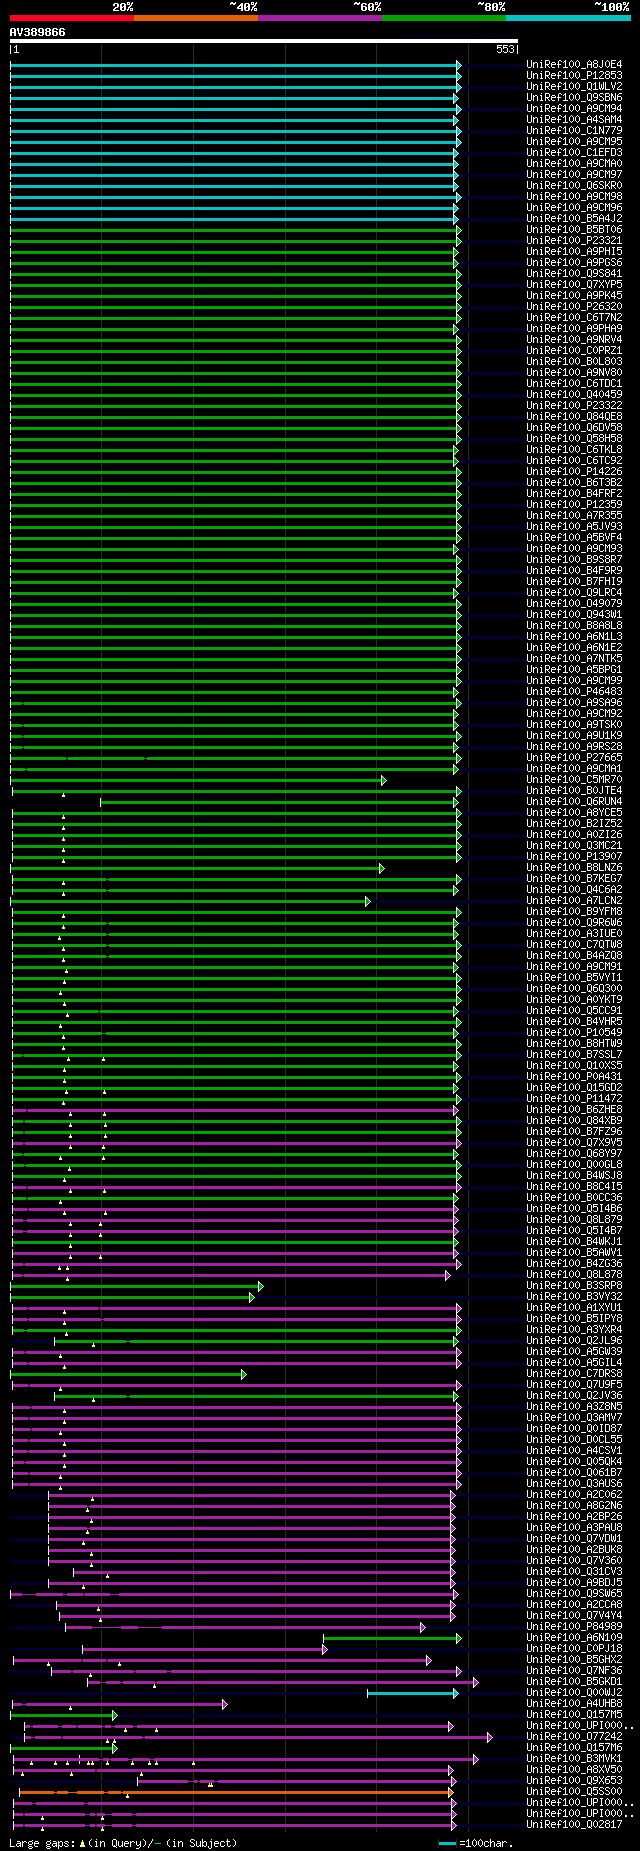Click the UniRef100_A8J0E4 hit label
The image size is (640, 1851).
tap(574, 65)
